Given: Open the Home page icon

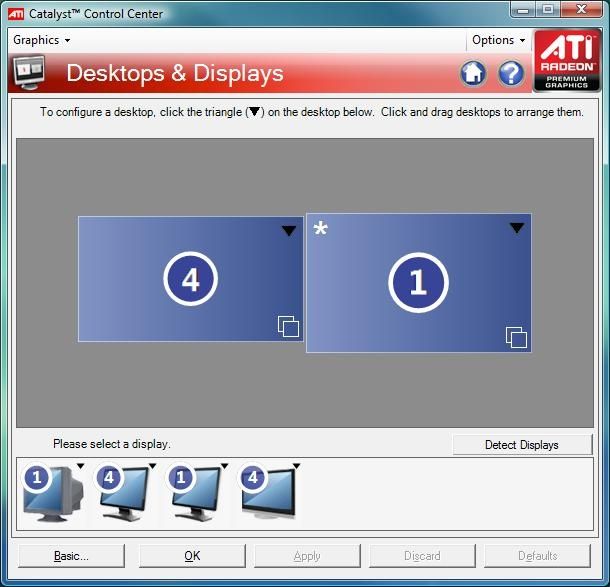Looking at the screenshot, I should click(x=473, y=73).
